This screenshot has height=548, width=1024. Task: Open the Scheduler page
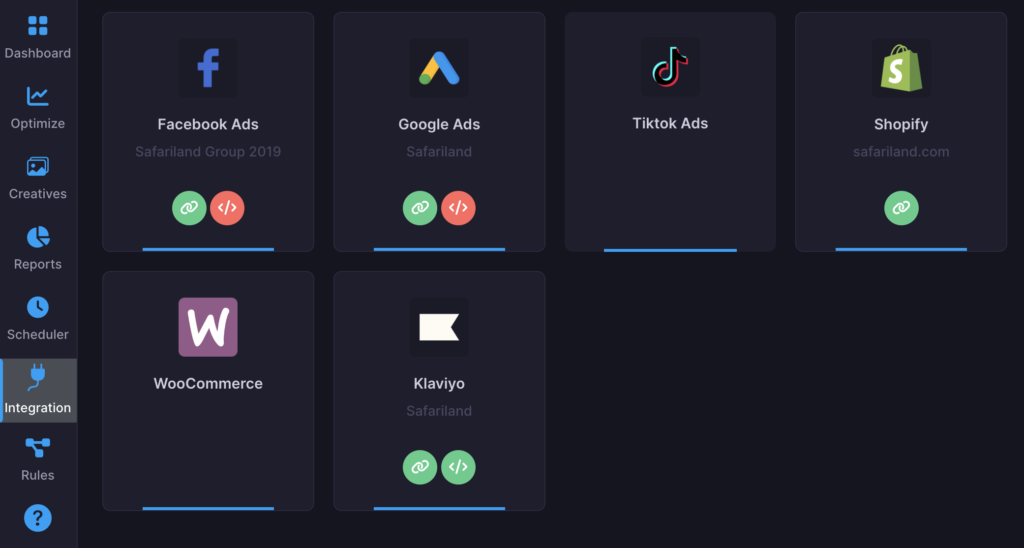pos(38,319)
